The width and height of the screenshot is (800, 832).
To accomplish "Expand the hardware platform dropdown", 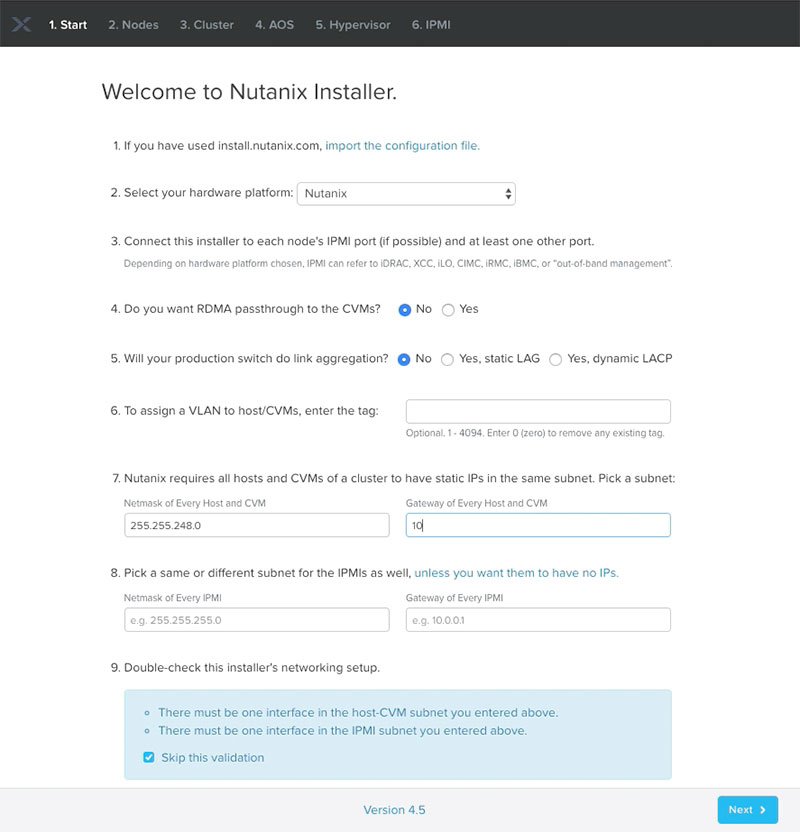I will [x=406, y=193].
